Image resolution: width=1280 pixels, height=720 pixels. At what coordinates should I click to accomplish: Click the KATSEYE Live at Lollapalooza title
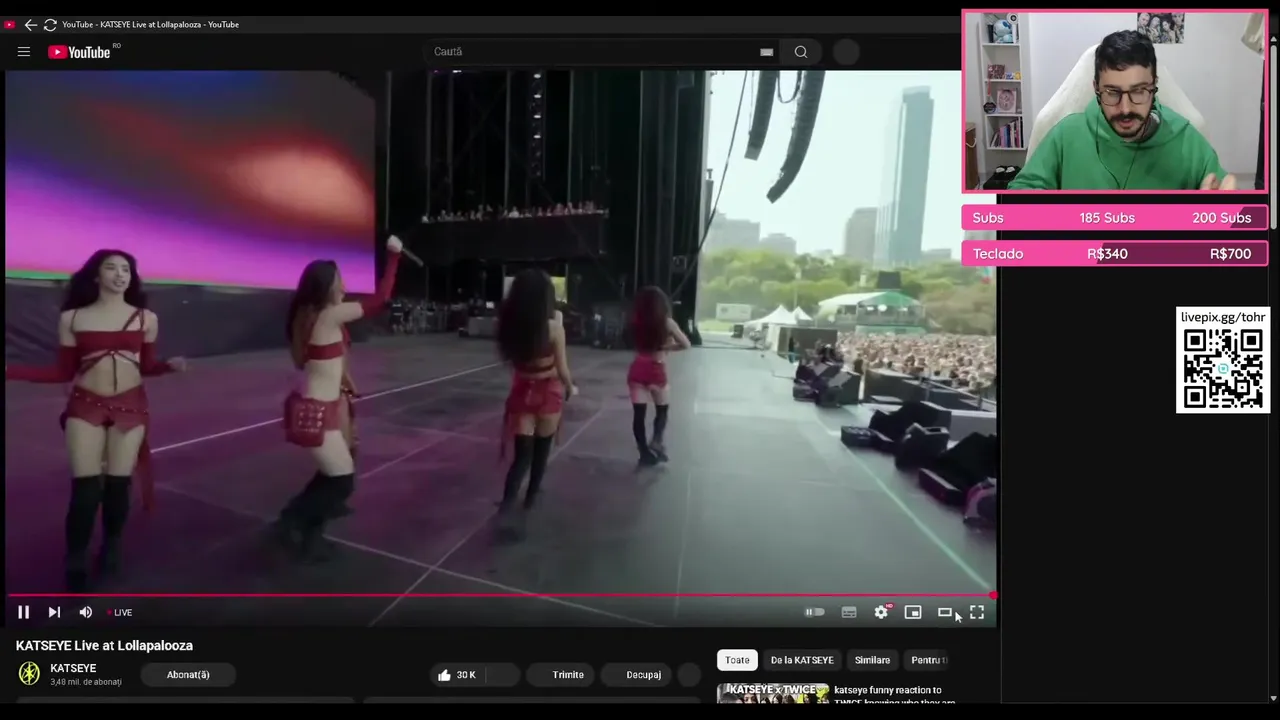[x=104, y=646]
